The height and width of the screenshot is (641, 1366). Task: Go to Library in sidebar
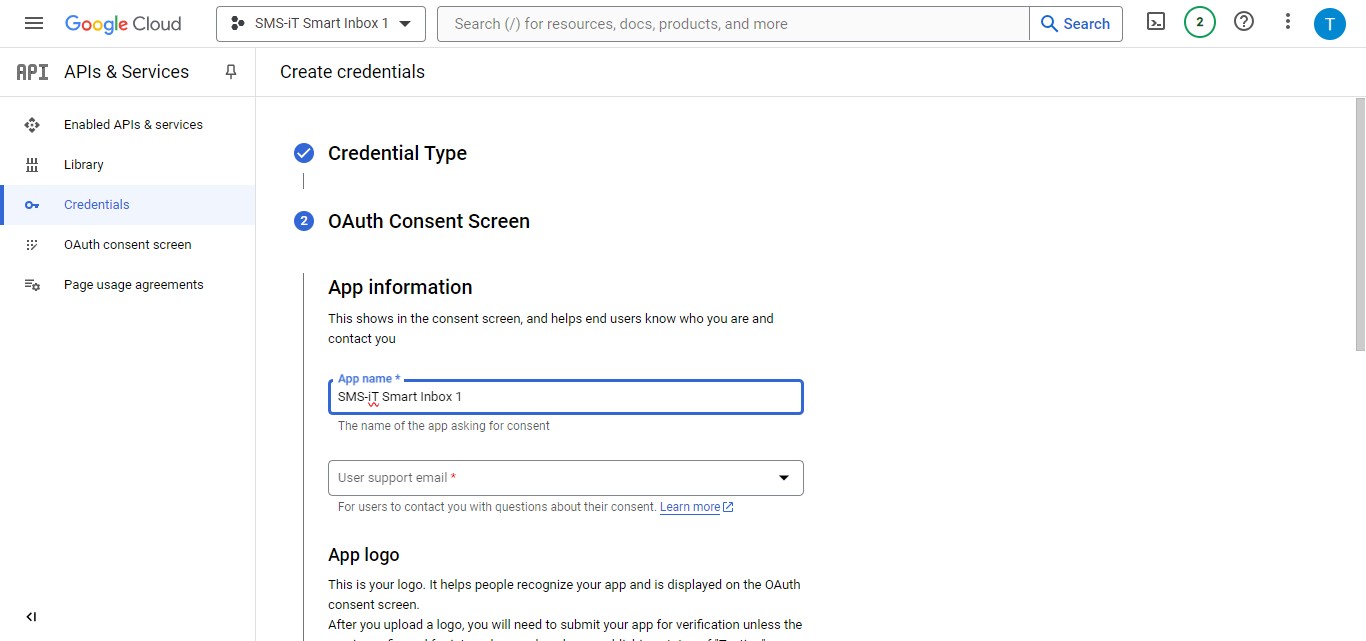coord(84,165)
